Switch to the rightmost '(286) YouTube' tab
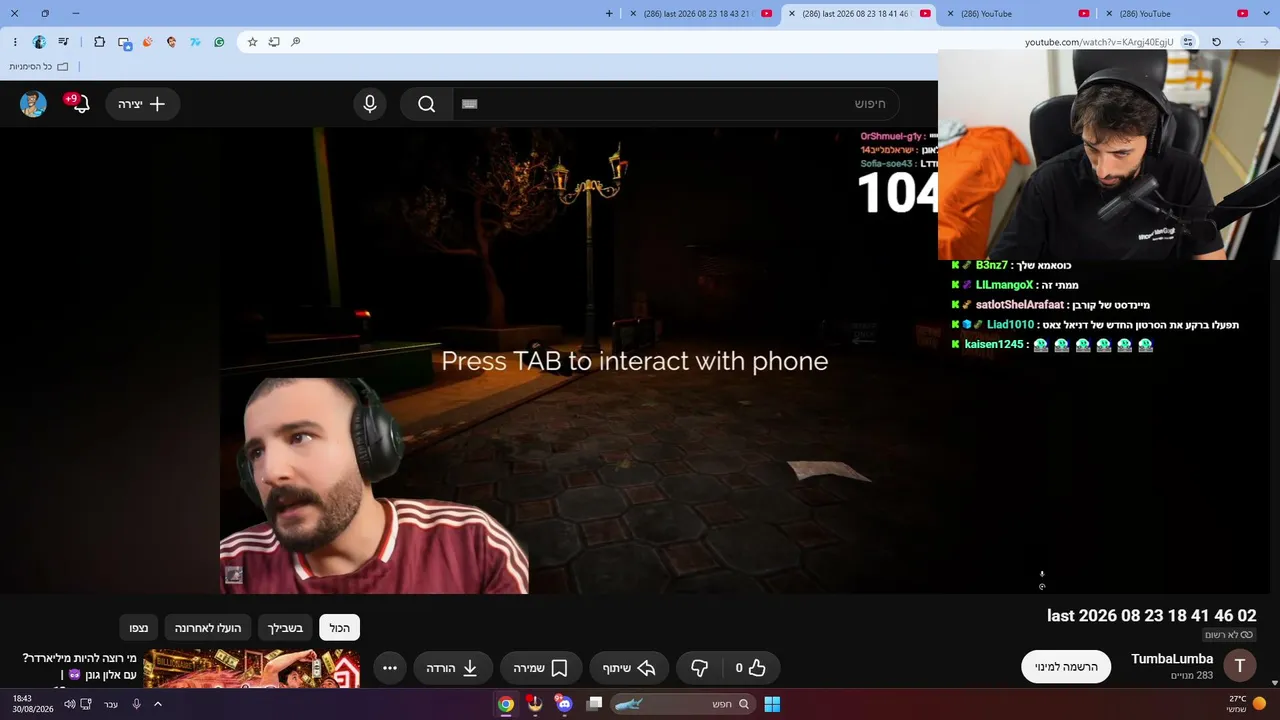Image resolution: width=1280 pixels, height=720 pixels. (x=1175, y=13)
